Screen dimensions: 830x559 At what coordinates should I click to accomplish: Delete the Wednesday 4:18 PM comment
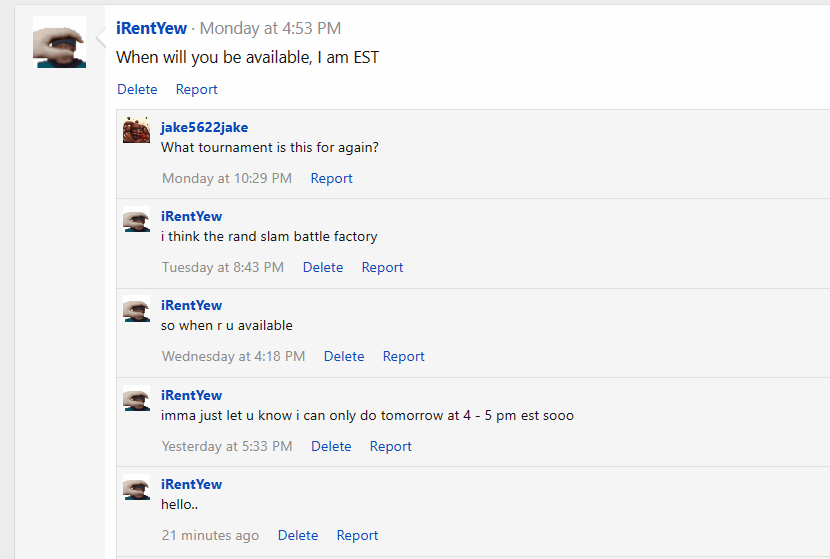[x=344, y=356]
